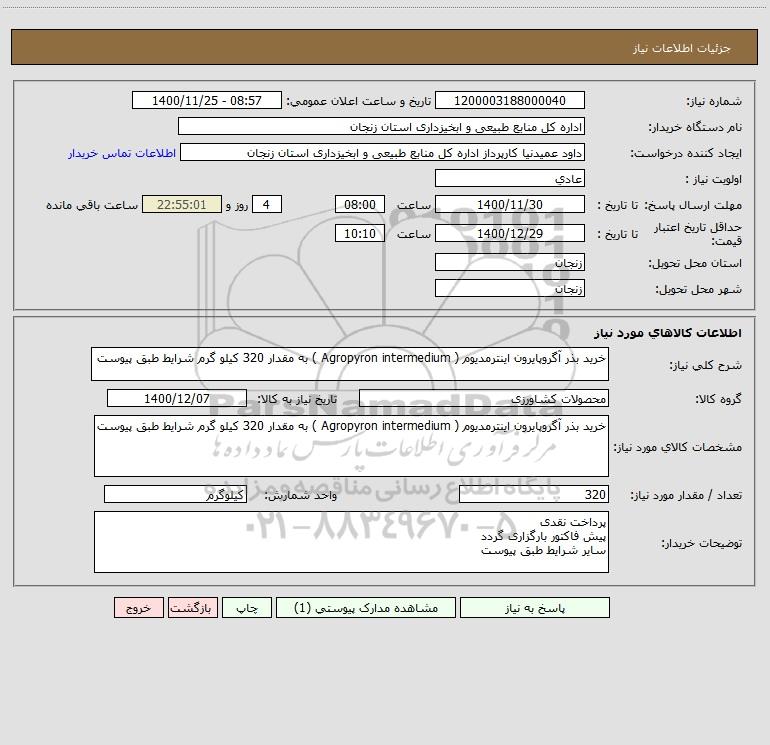Click the جزئیات اطلاعات نیاز header title
The image size is (770, 745).
pyautogui.click(x=682, y=48)
